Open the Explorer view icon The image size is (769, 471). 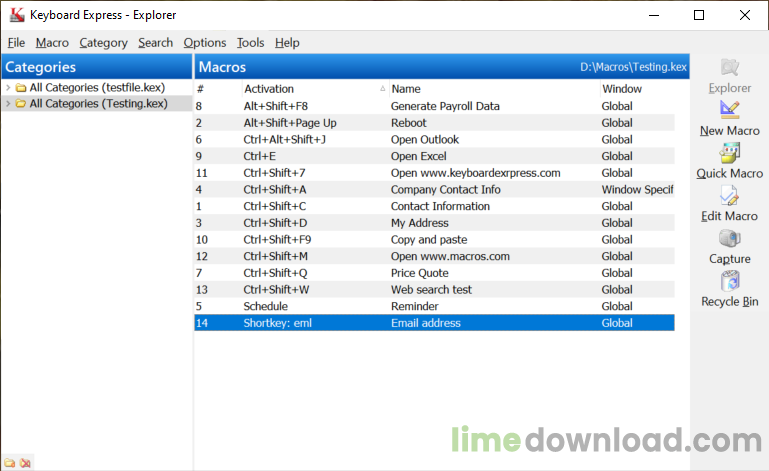pyautogui.click(x=729, y=67)
